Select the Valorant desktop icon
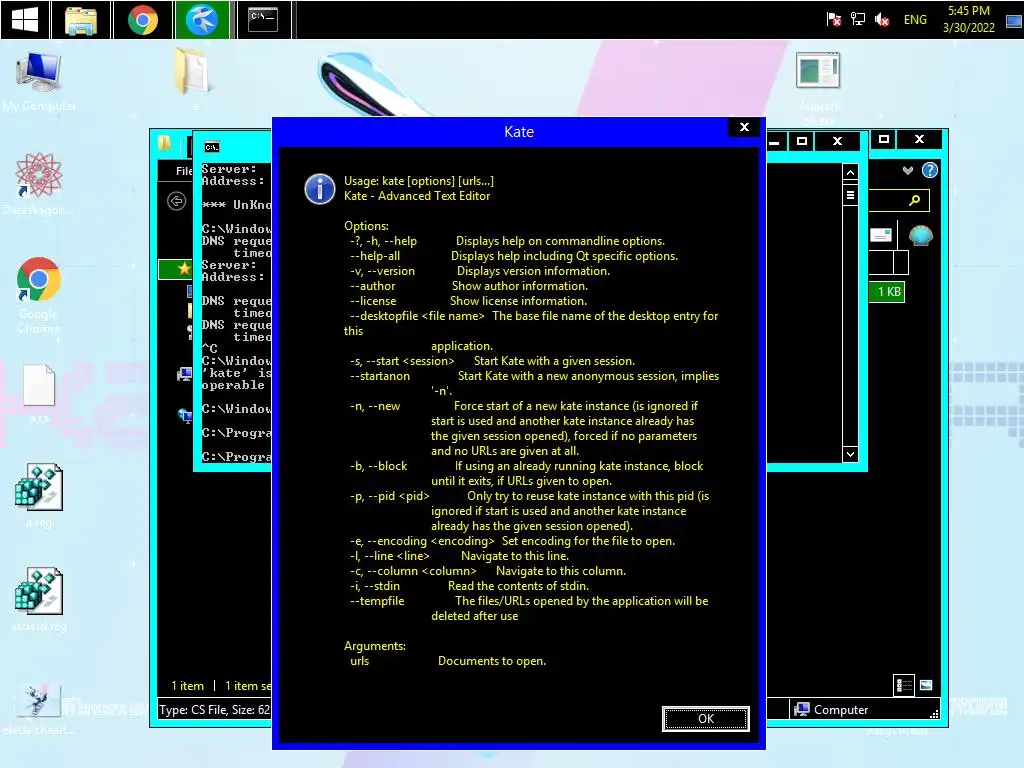The width and height of the screenshot is (1024, 768). coord(818,88)
